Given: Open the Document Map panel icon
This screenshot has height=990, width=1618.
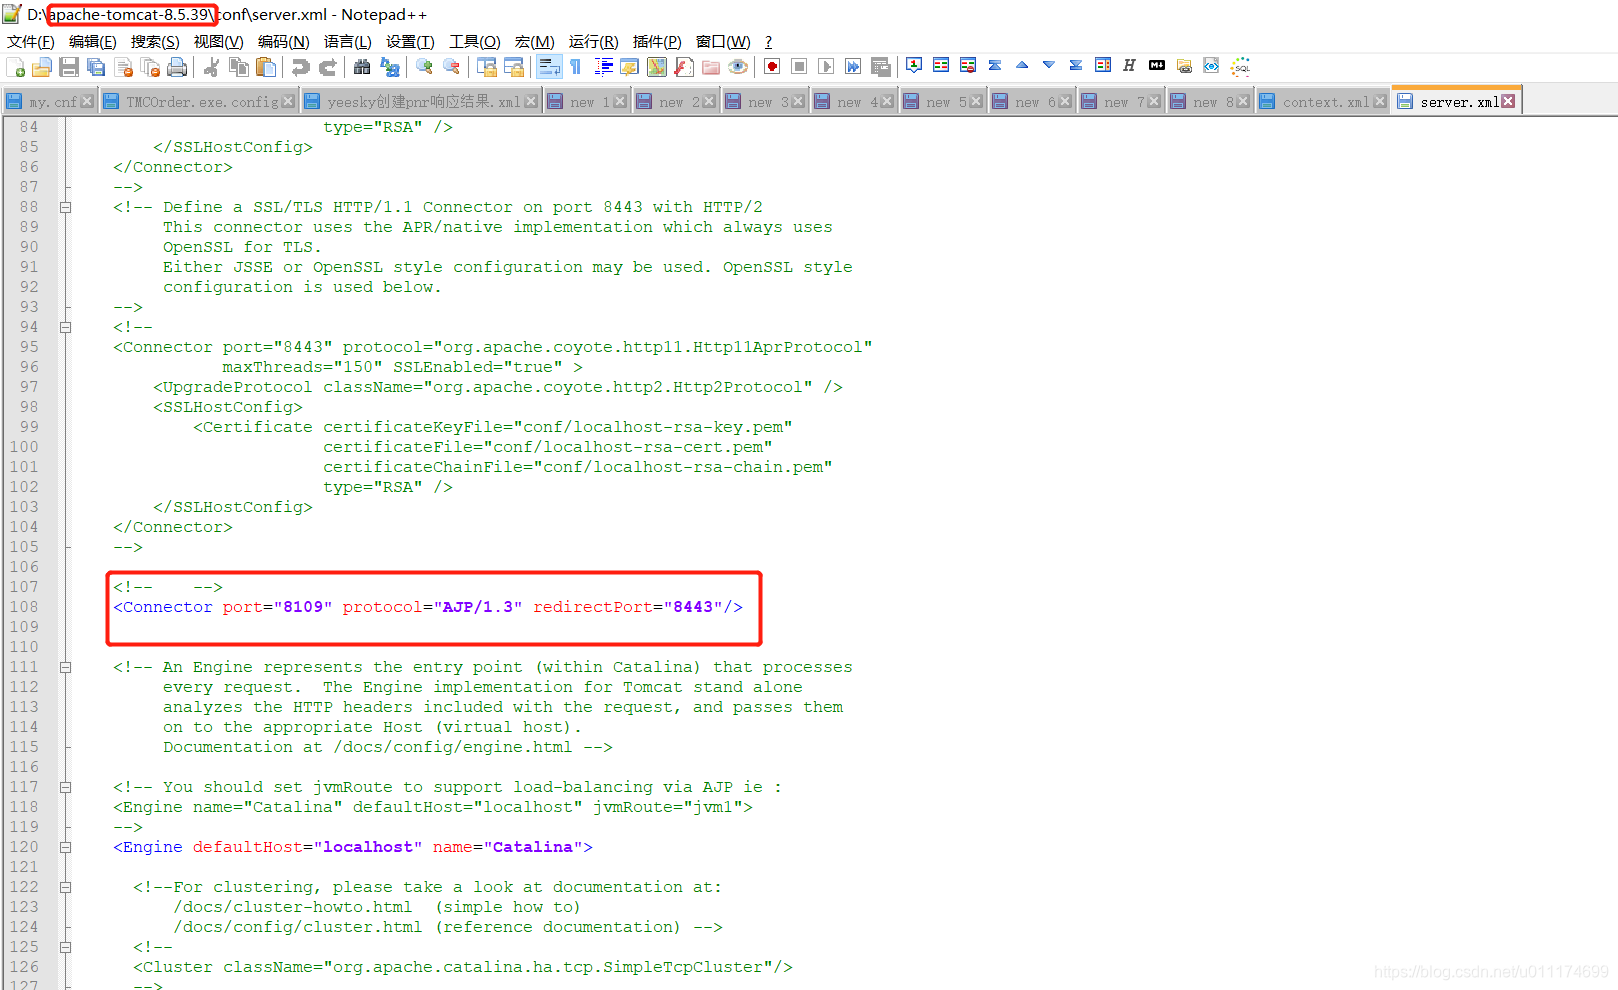Looking at the screenshot, I should tap(657, 67).
